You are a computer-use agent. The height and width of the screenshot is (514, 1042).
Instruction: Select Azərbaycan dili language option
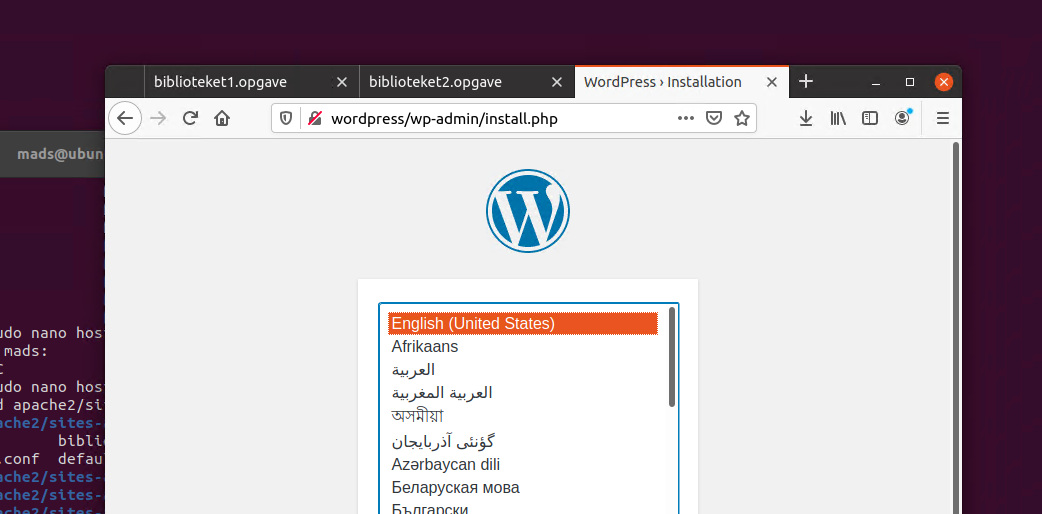[523, 464]
